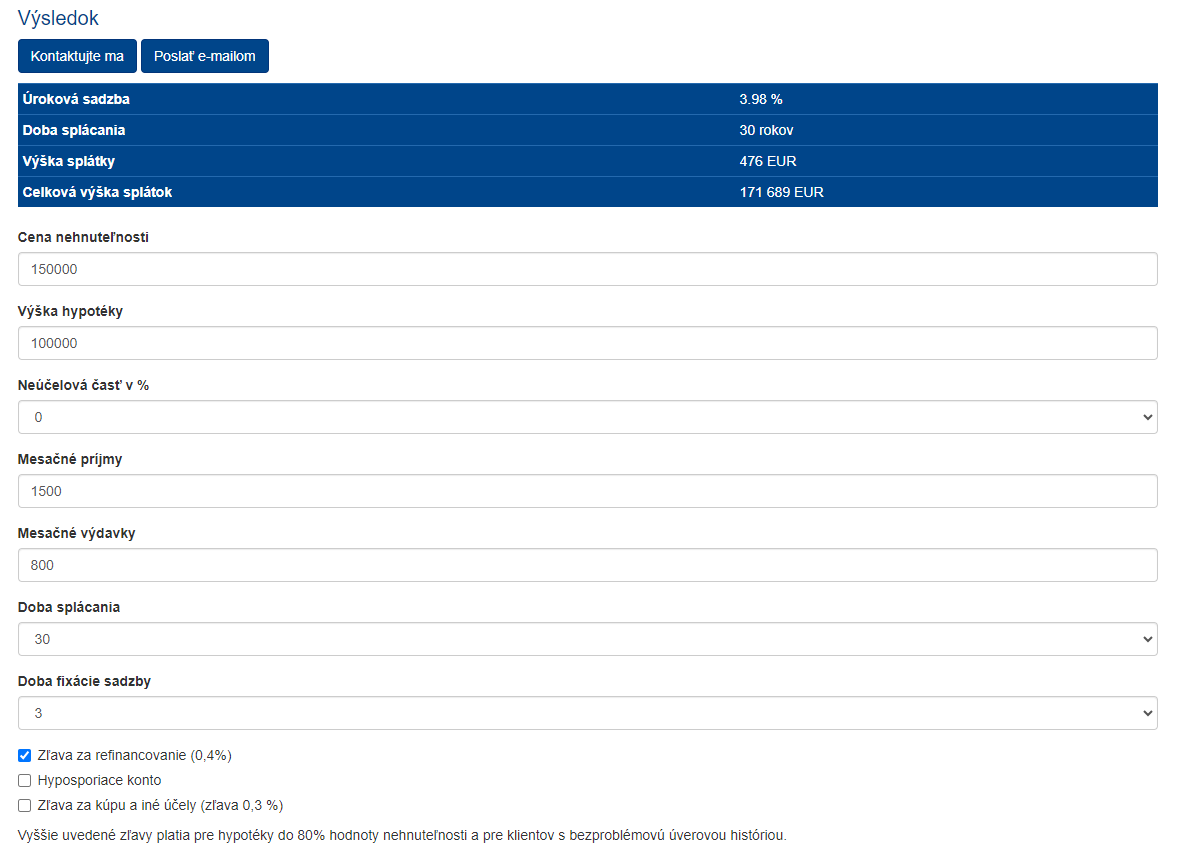Viewport: 1189px width, 855px height.
Task: Focus the Cena nehnuteľnosti input field
Action: point(587,269)
